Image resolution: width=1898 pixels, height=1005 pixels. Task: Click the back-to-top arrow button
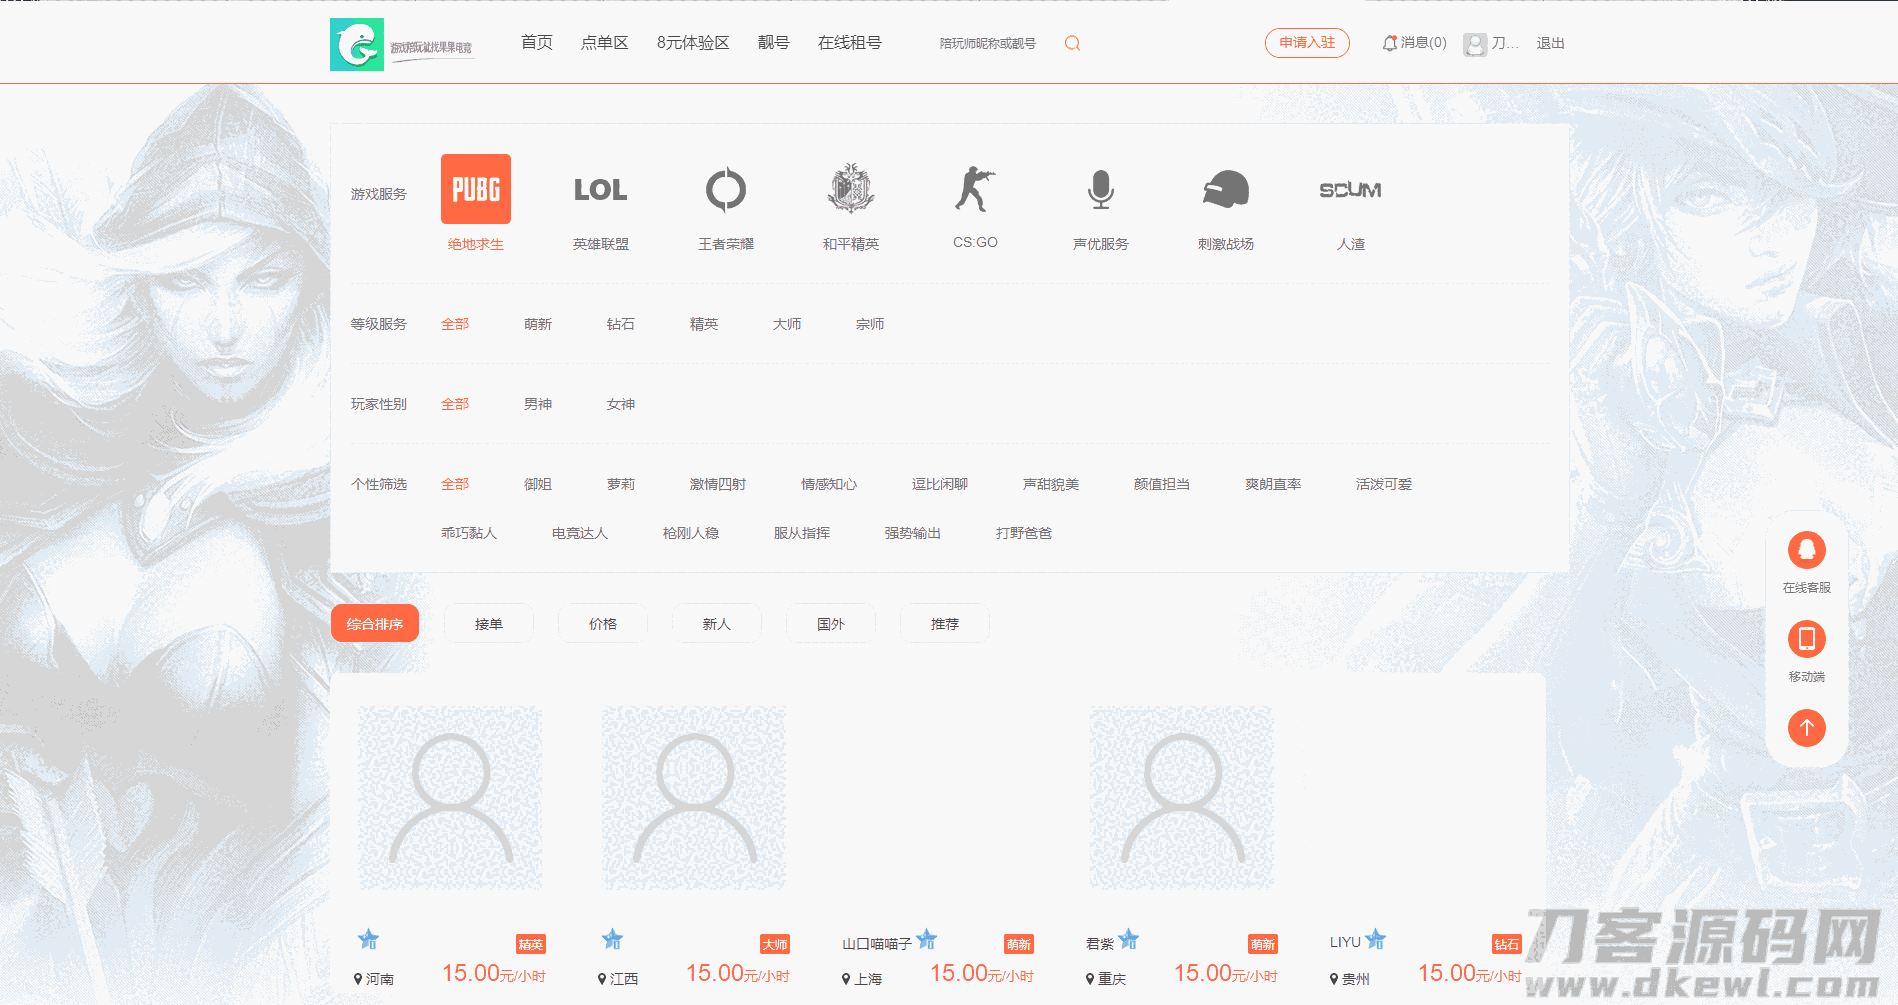pos(1807,728)
